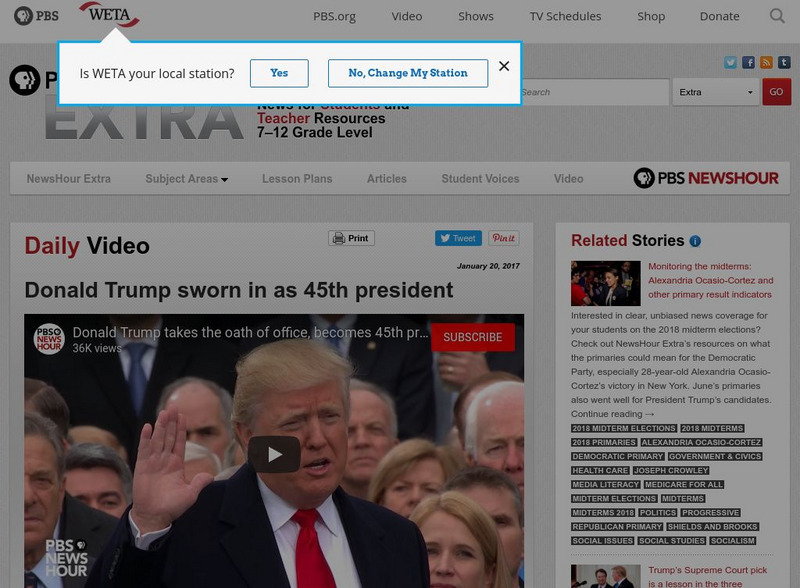Image resolution: width=800 pixels, height=588 pixels.
Task: Select the SOCIALISM tag
Action: [x=732, y=541]
